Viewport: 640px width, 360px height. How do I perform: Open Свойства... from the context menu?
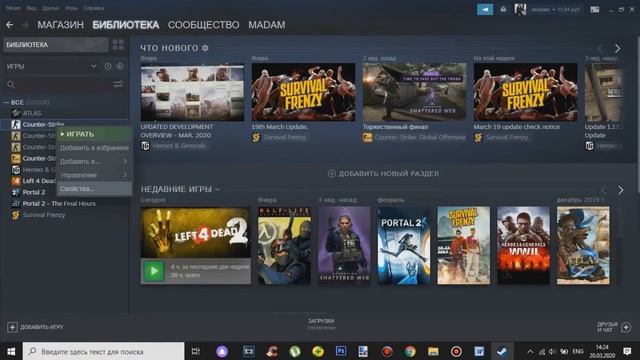click(x=94, y=189)
